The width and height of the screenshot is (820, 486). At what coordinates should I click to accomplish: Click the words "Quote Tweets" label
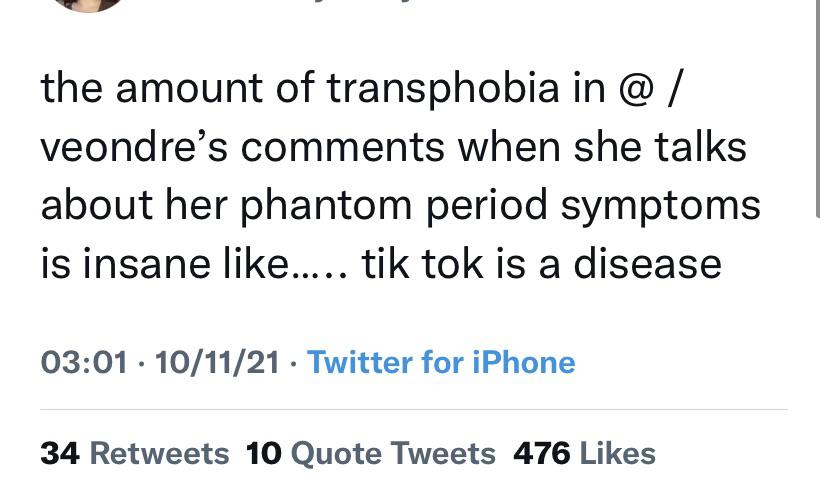click(x=392, y=453)
